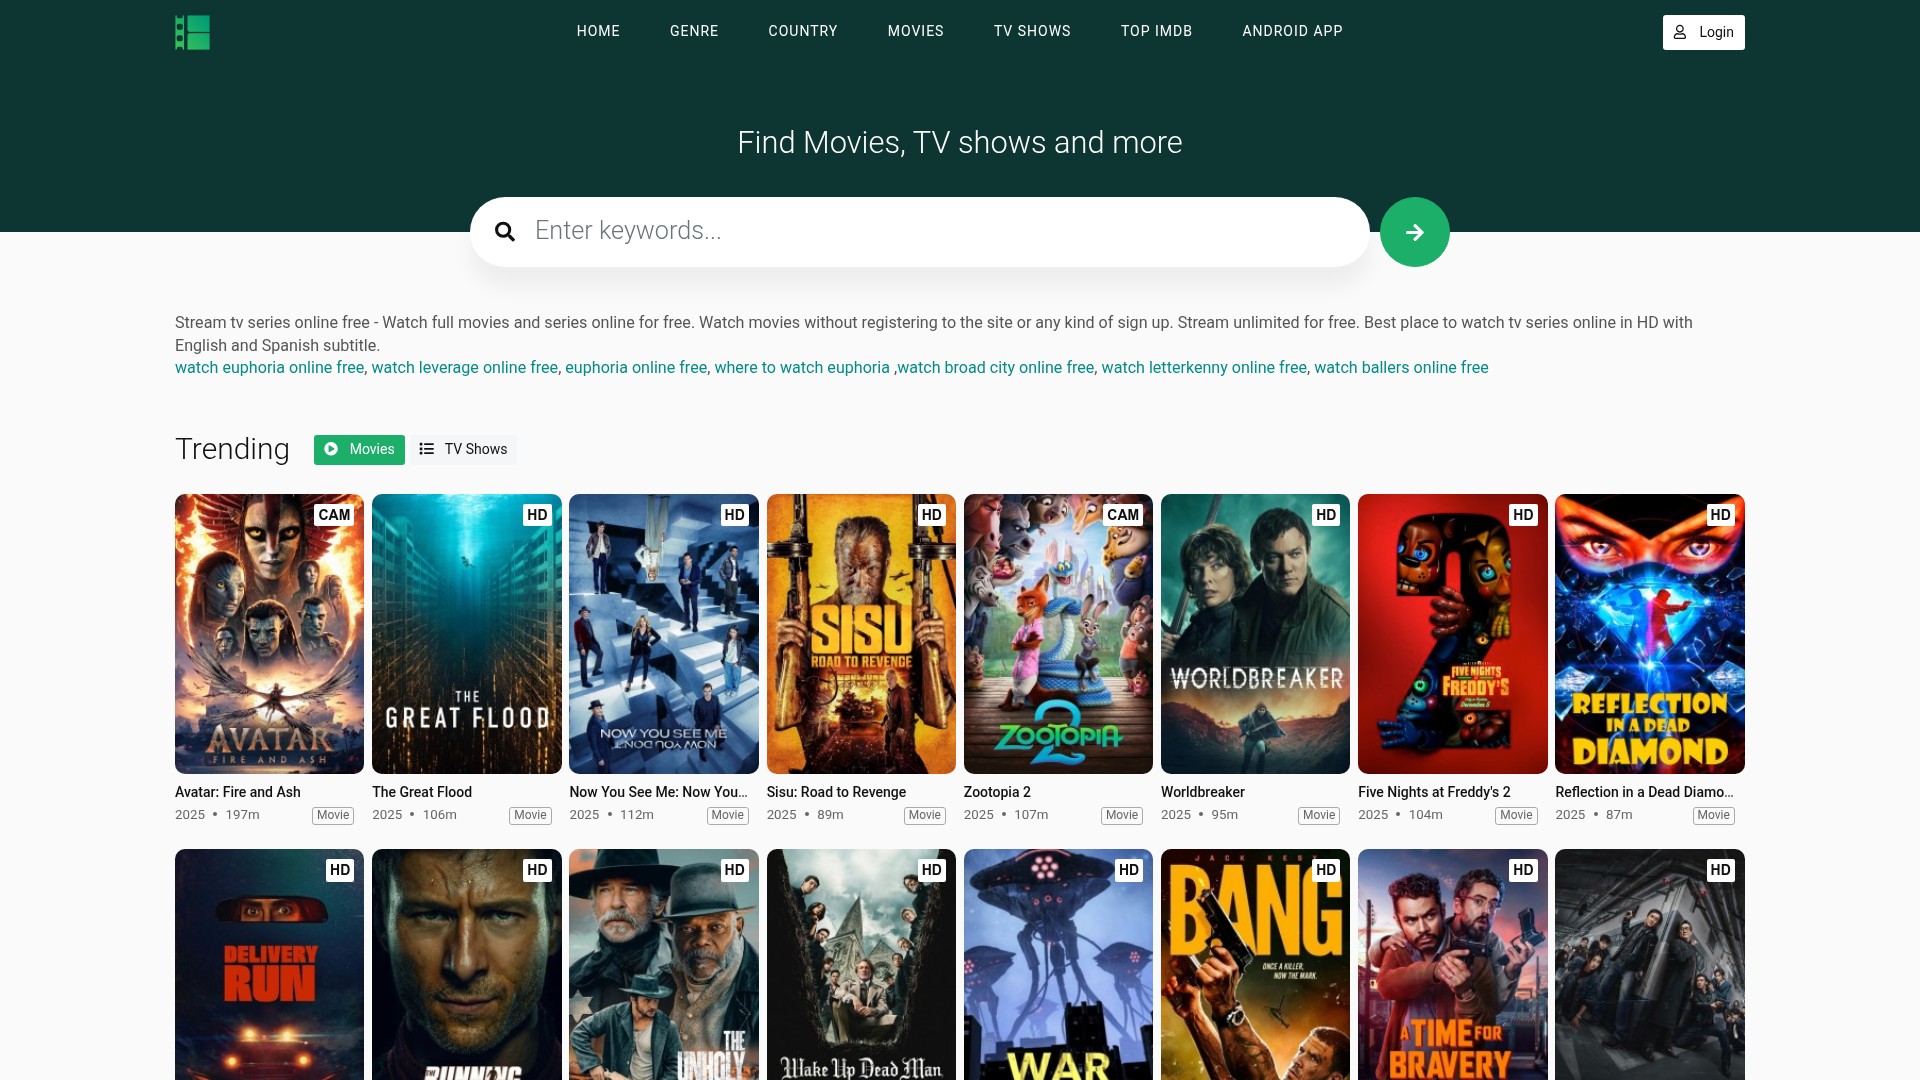The height and width of the screenshot is (1080, 1920).
Task: Go to the TV SHOWS page
Action: 1032,31
